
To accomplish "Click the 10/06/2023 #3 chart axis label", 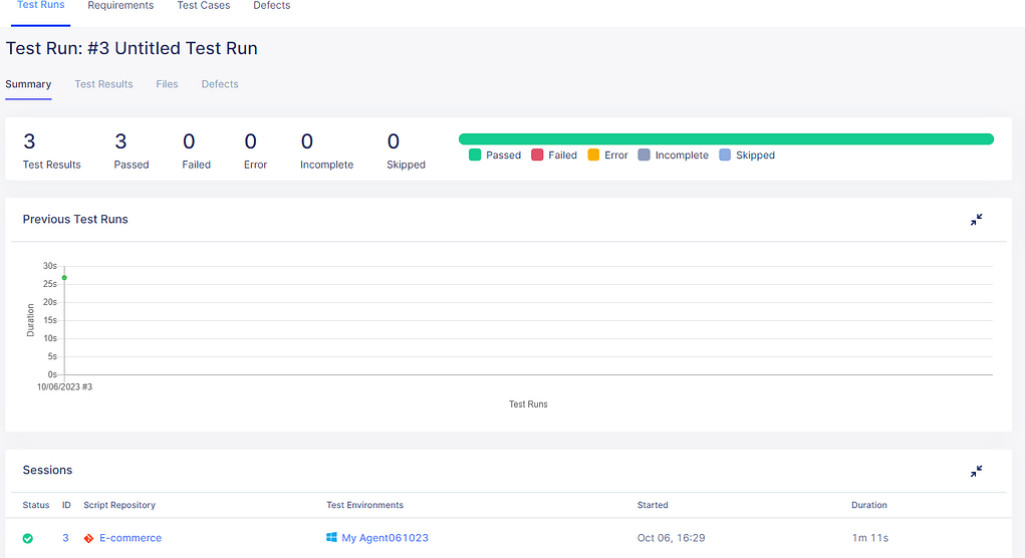I will pyautogui.click(x=65, y=387).
